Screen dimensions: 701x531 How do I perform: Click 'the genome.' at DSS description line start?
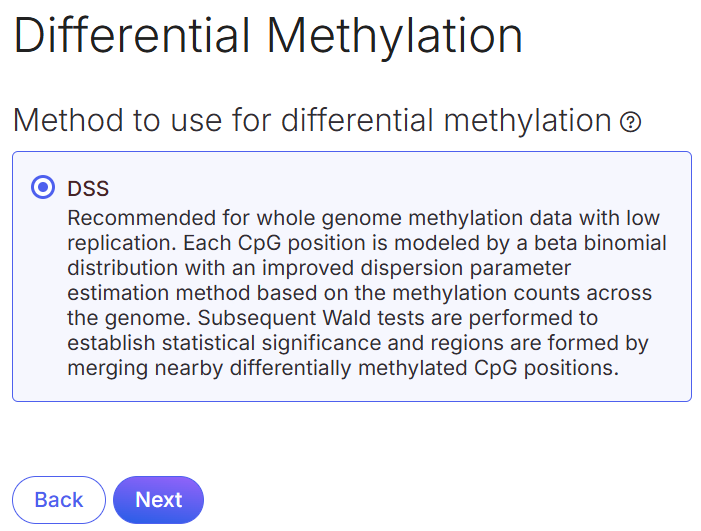click(129, 318)
